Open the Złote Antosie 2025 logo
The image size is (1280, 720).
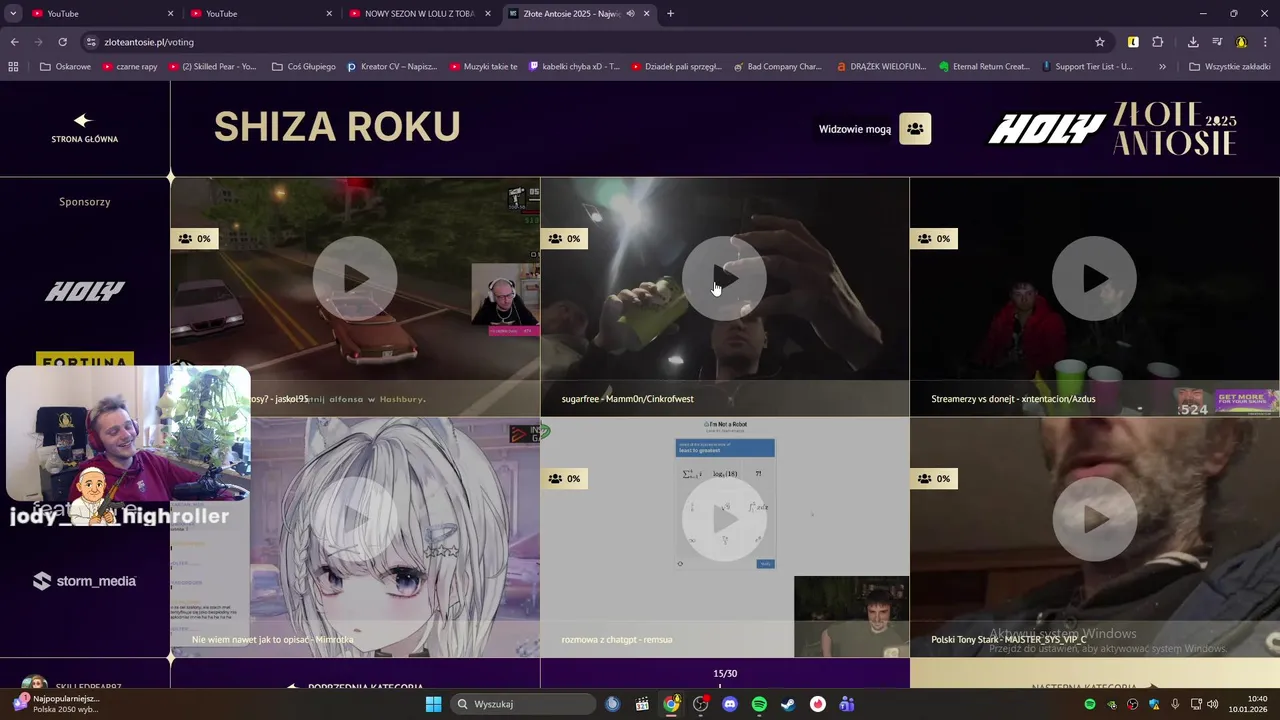click(1175, 129)
